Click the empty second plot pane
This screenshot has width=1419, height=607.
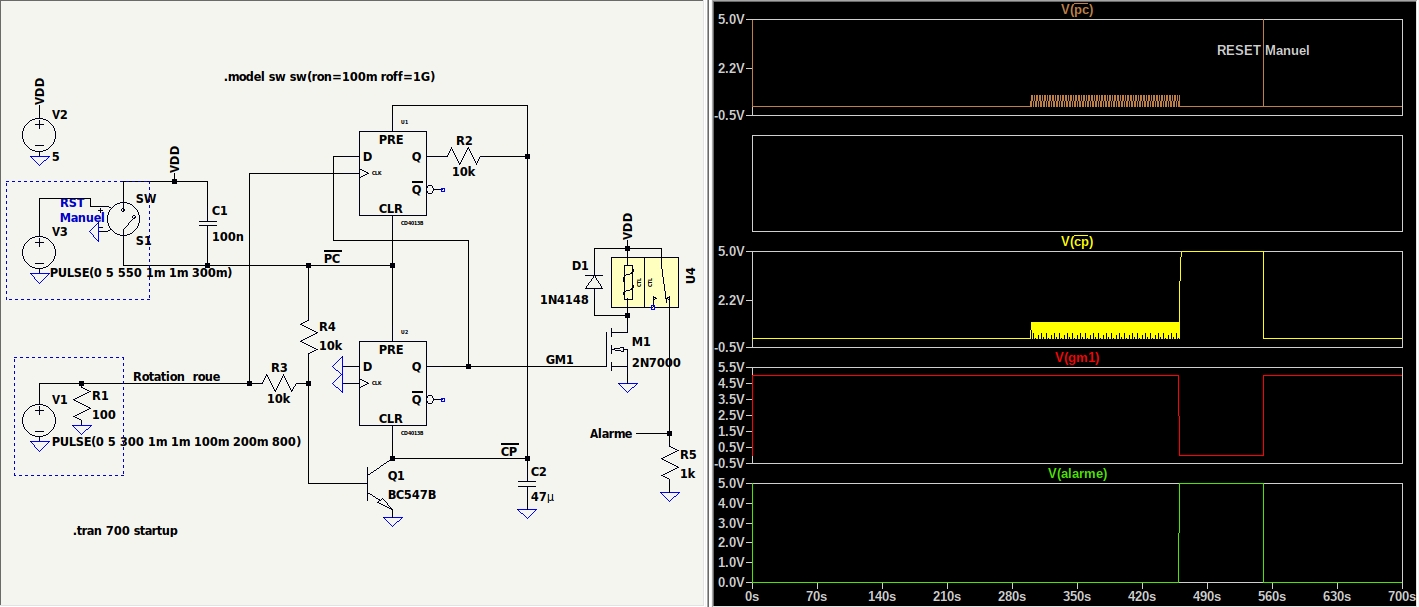(x=1076, y=182)
